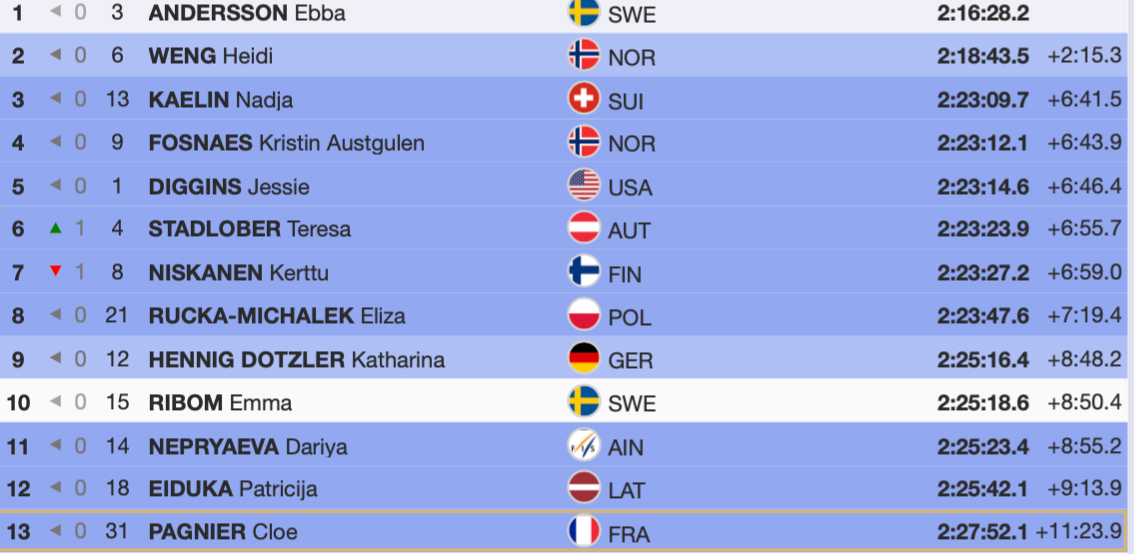
Task: Click the Poland flag beside POL
Action: coord(584,316)
